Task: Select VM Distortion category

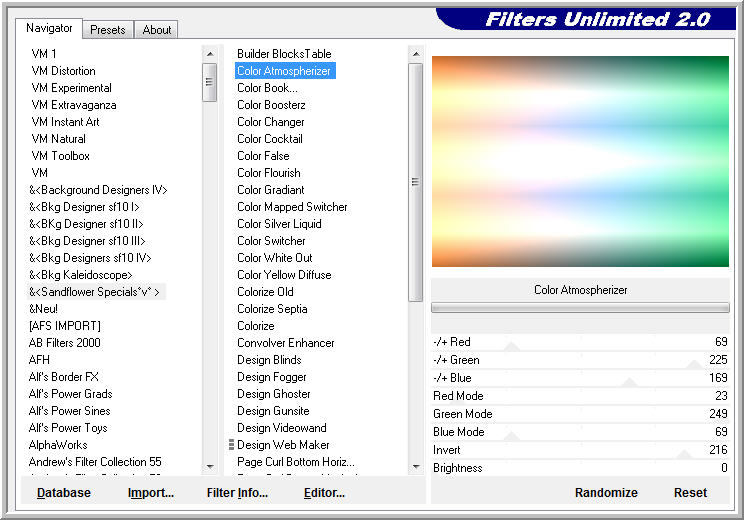Action: point(63,71)
